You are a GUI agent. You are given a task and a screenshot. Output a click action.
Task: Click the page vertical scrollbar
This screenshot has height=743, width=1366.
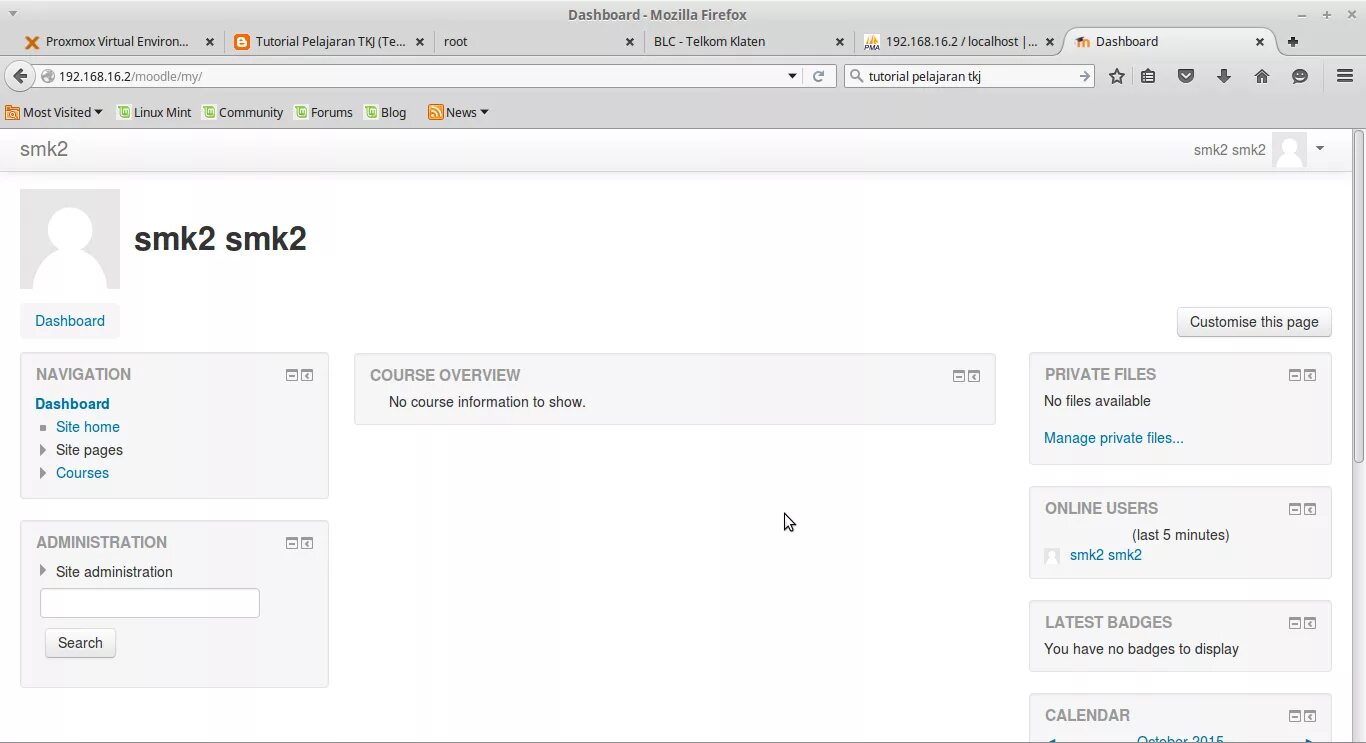[x=1358, y=295]
